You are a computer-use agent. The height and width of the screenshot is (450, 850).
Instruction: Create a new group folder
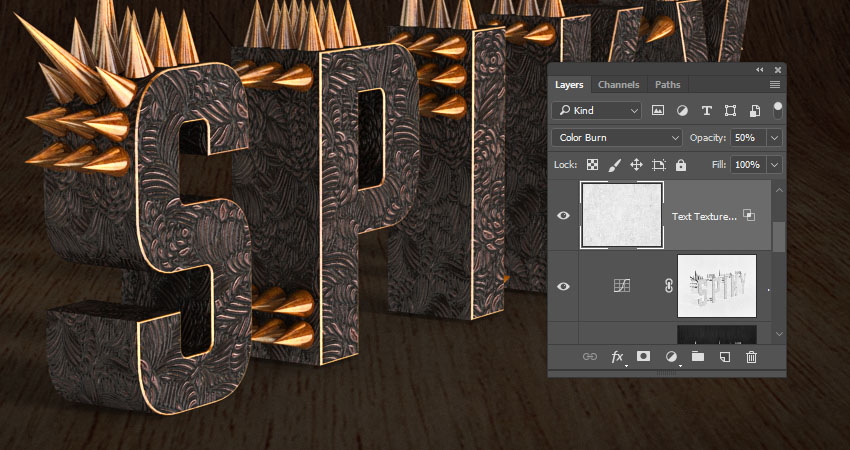point(698,356)
